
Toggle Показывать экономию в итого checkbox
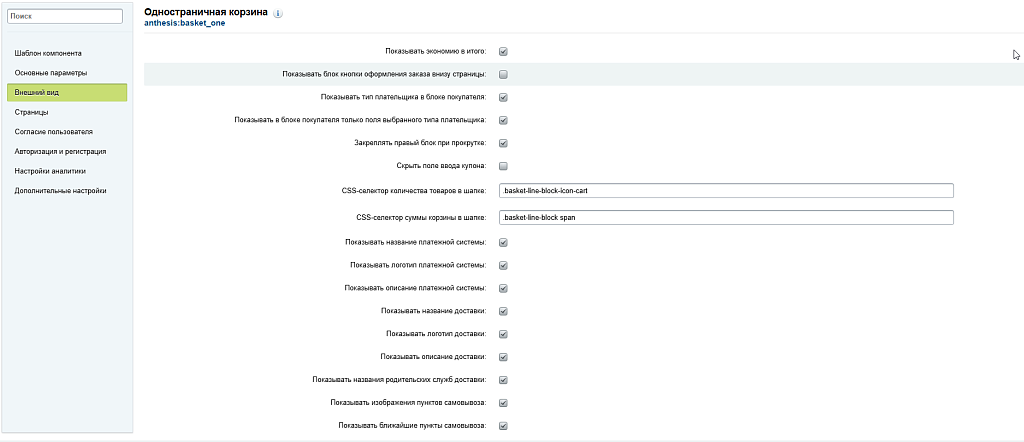pos(504,52)
